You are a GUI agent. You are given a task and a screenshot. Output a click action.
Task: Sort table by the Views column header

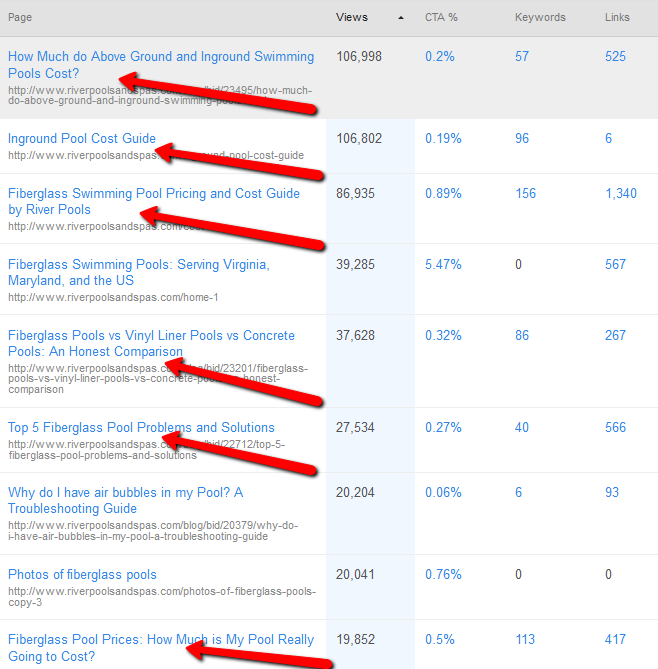pyautogui.click(x=352, y=18)
